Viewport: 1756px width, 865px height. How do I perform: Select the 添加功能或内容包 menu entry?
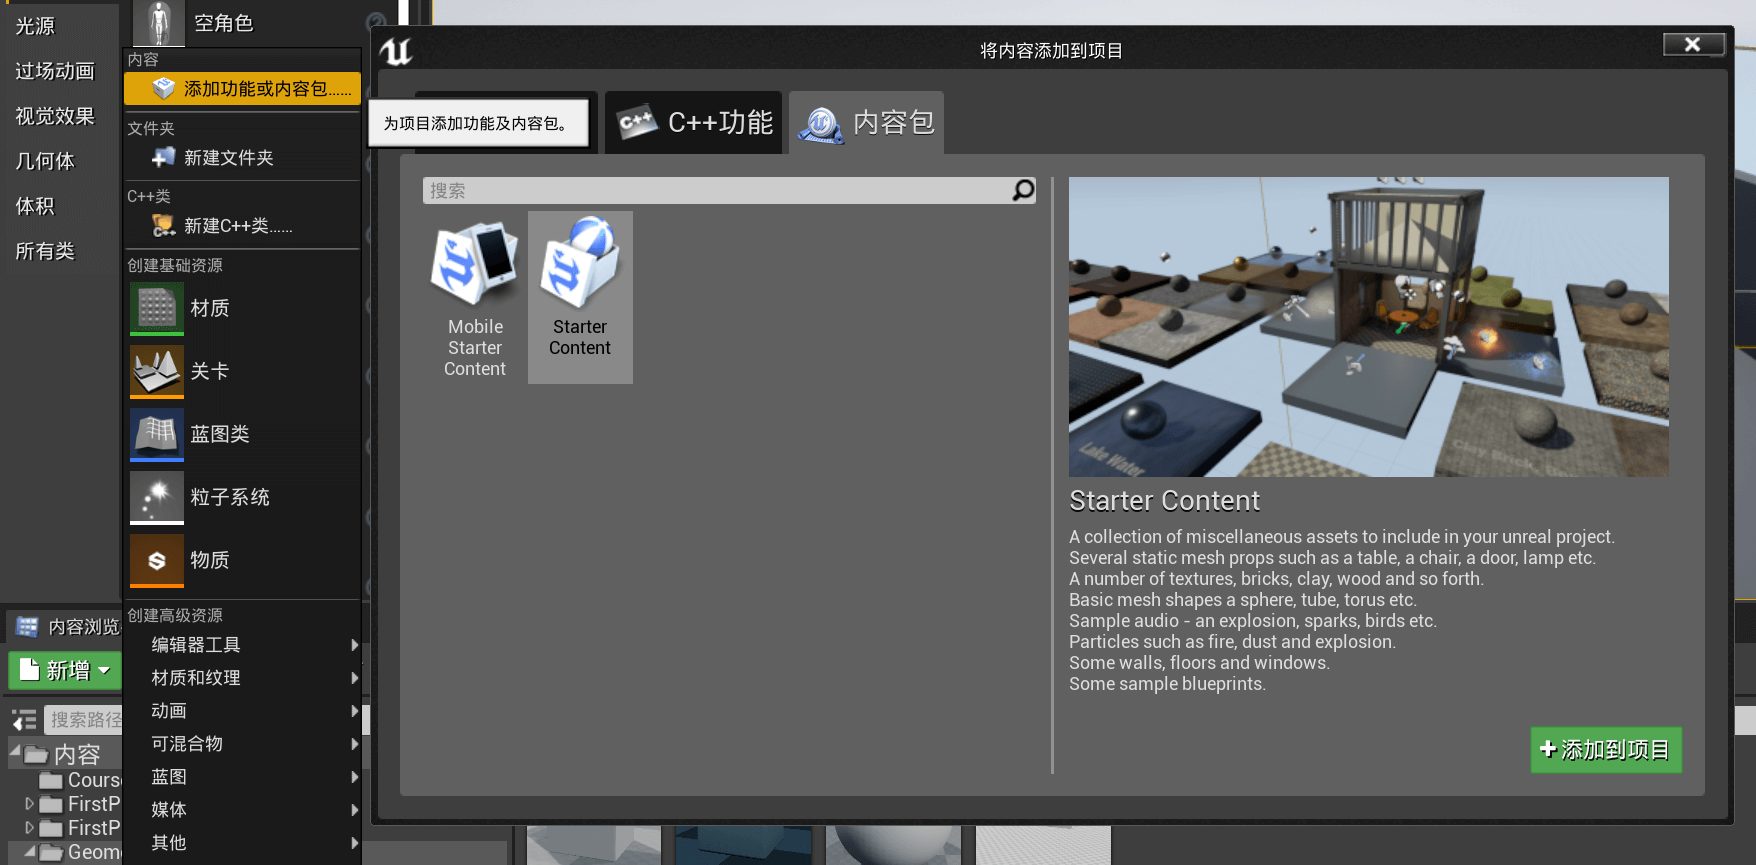point(242,89)
